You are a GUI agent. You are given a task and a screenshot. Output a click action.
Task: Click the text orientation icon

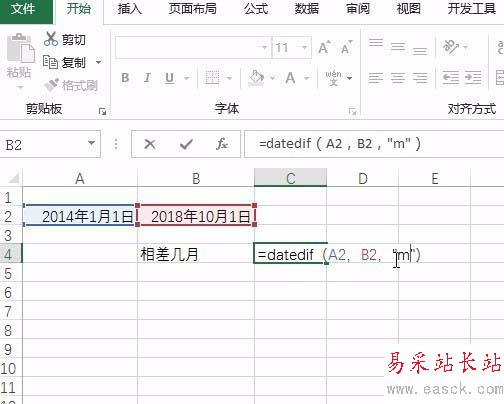450,47
